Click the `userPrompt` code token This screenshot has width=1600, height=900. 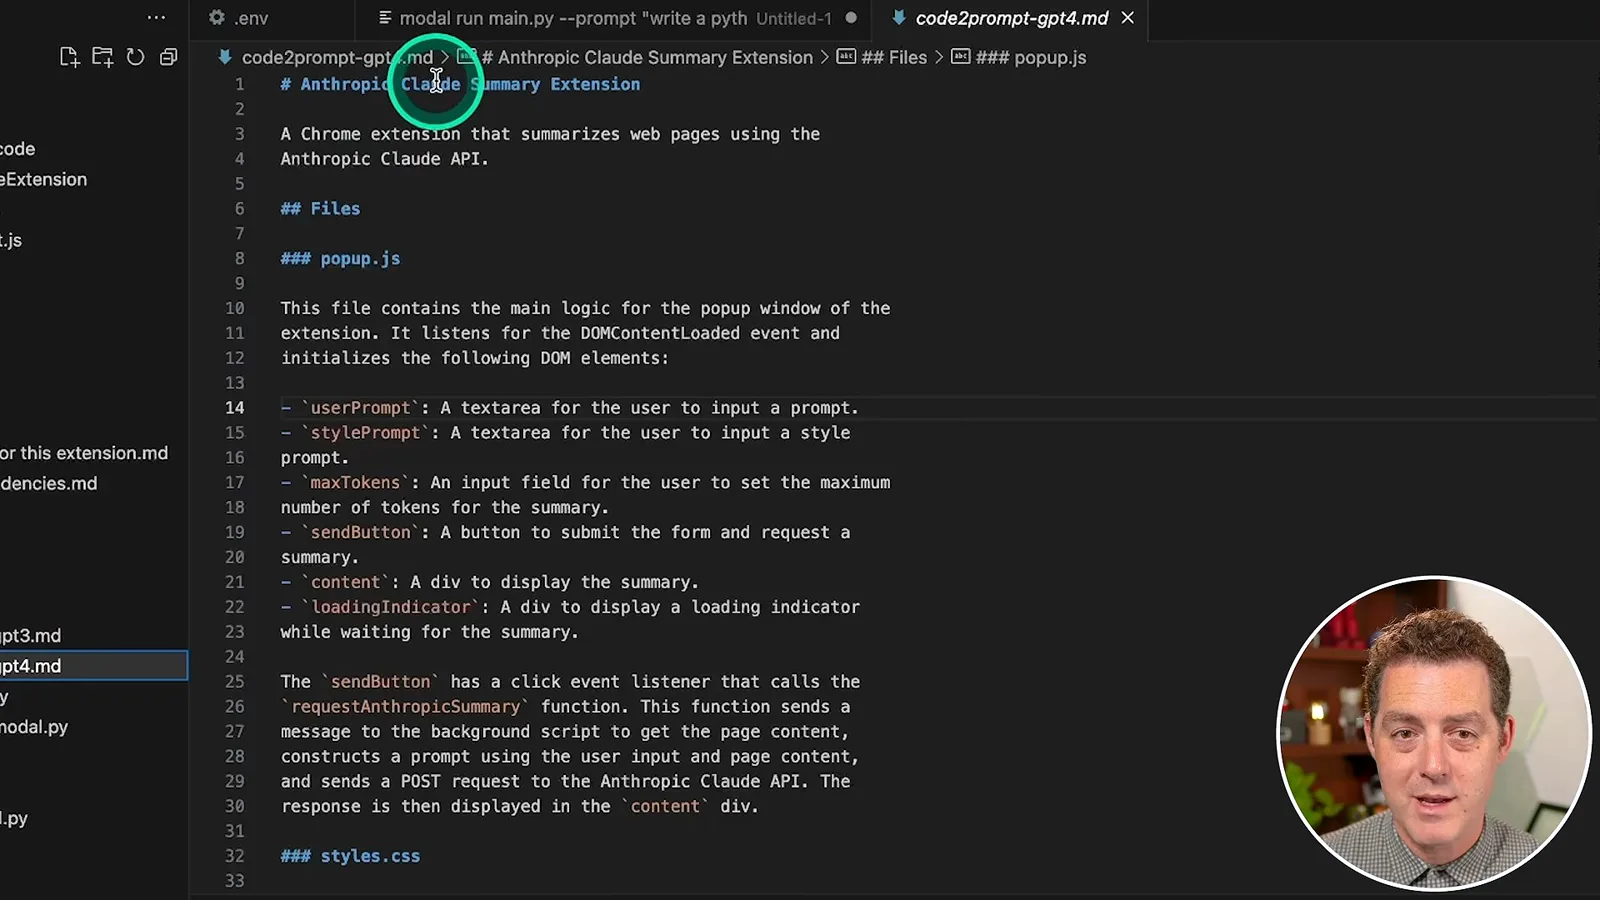(360, 408)
